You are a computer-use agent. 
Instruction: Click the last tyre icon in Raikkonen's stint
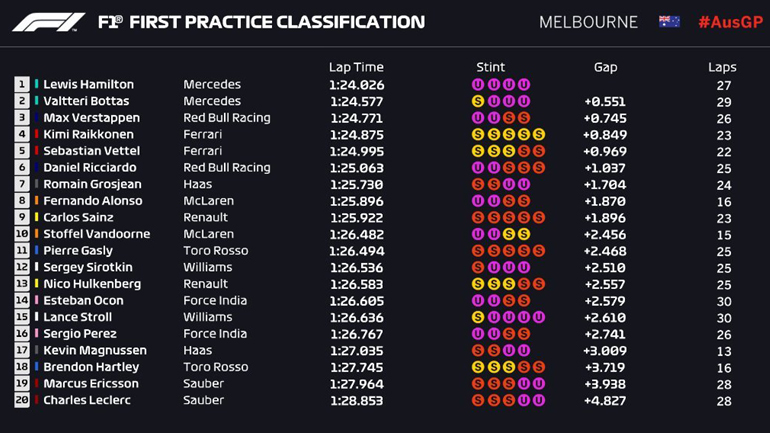pyautogui.click(x=539, y=134)
